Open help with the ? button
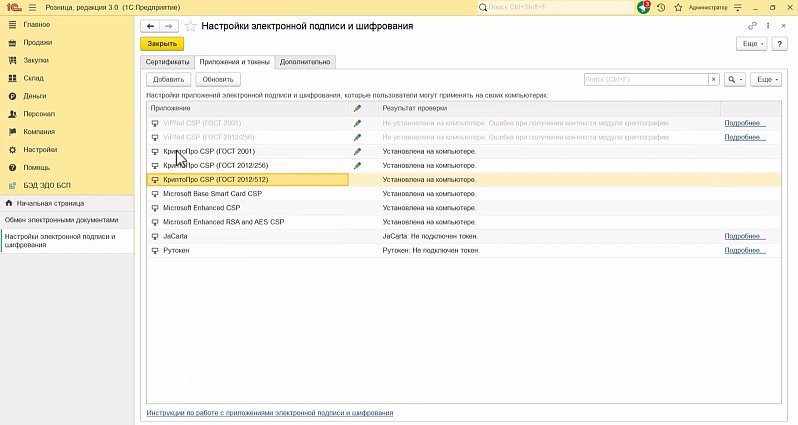This screenshot has height=425, width=798. pos(779,44)
